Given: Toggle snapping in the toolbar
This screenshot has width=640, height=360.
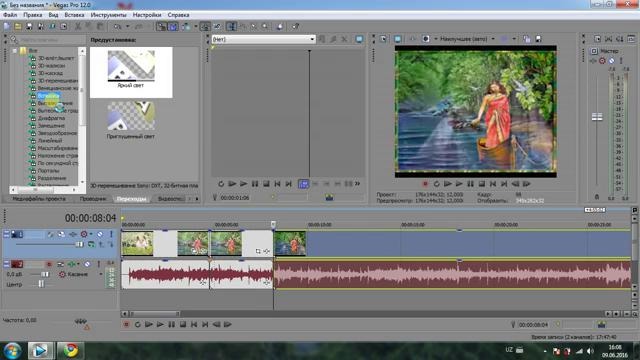Looking at the screenshot, I should pyautogui.click(x=162, y=27).
